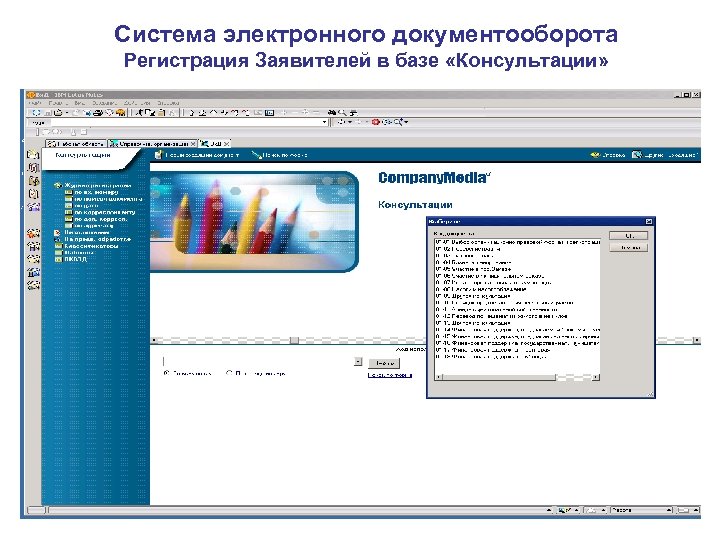Open the other actions menu beside Справка
The height and width of the screenshot is (540, 720).
coord(665,155)
